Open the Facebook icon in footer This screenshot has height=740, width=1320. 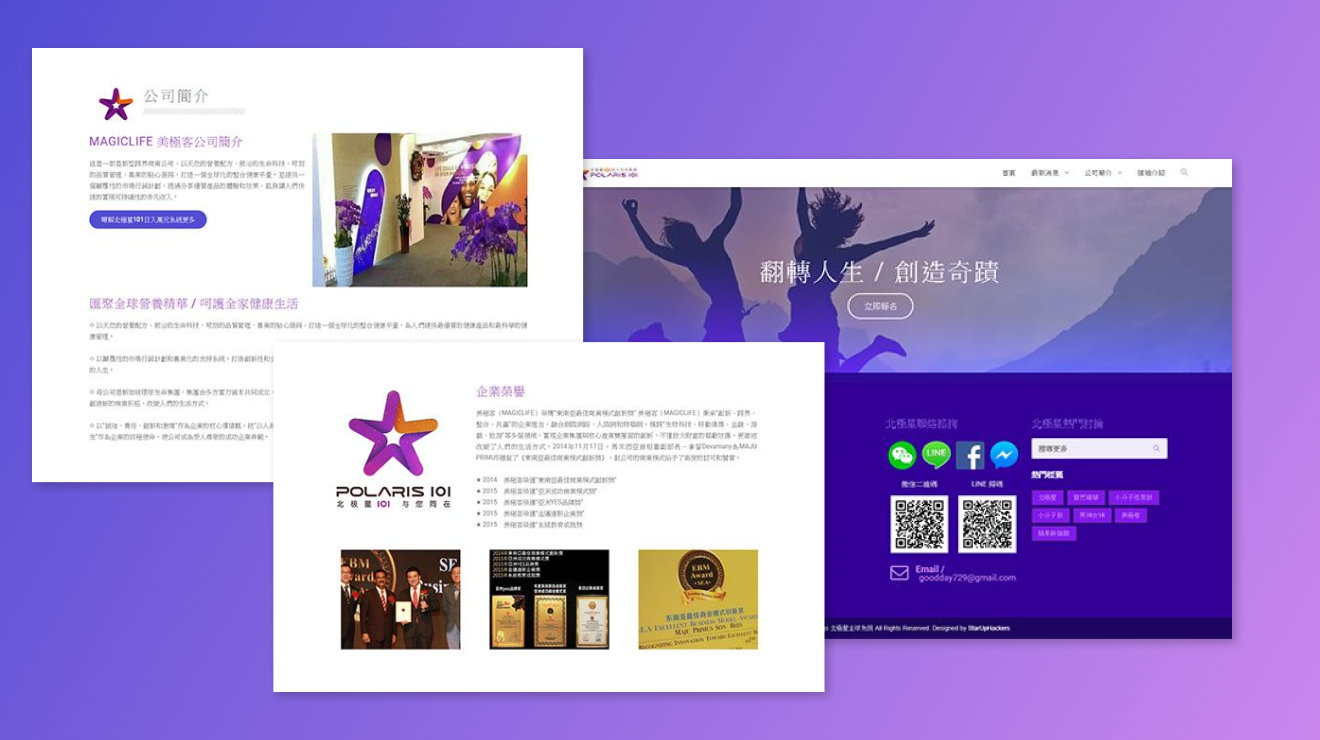[970, 456]
